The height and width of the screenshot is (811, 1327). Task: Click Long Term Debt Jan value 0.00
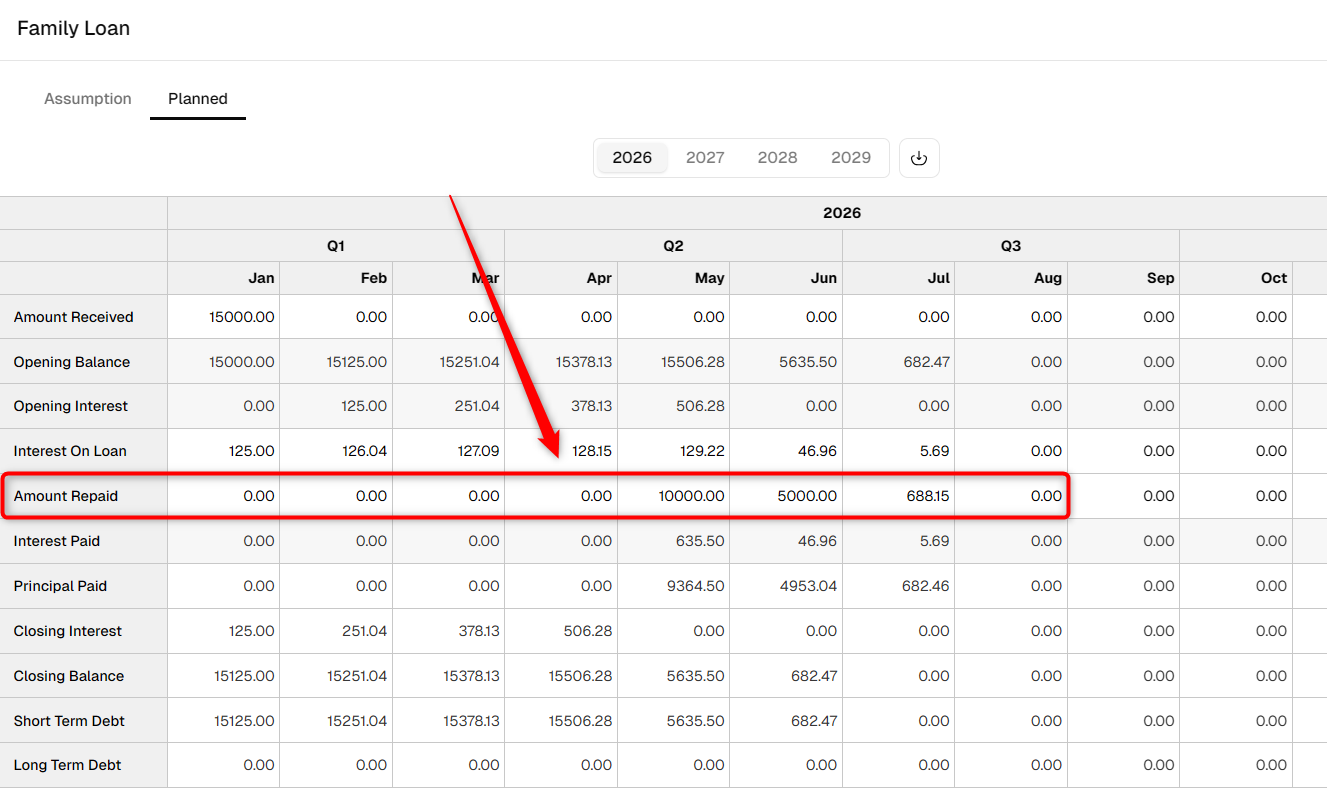259,765
